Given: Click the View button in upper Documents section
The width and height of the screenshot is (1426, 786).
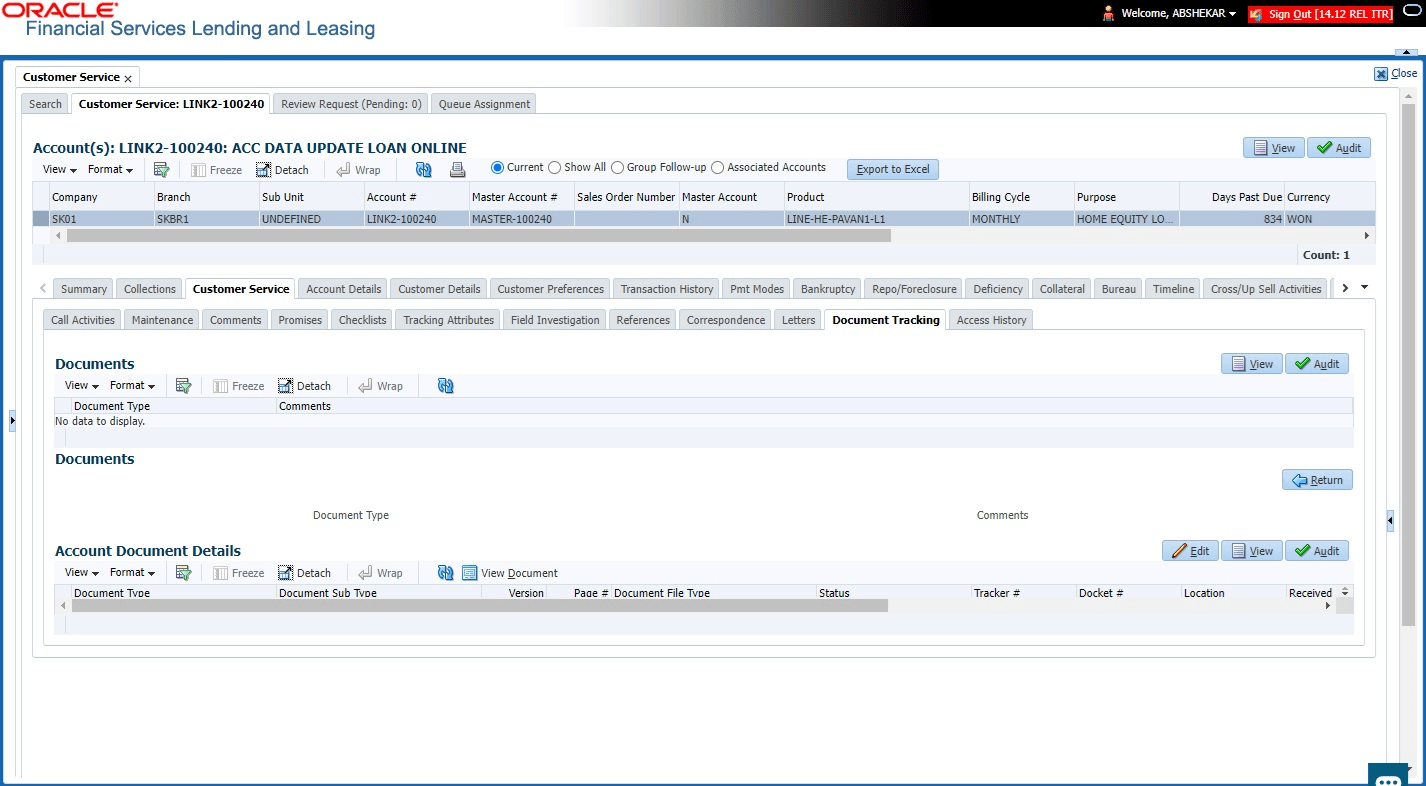Looking at the screenshot, I should (x=1251, y=364).
